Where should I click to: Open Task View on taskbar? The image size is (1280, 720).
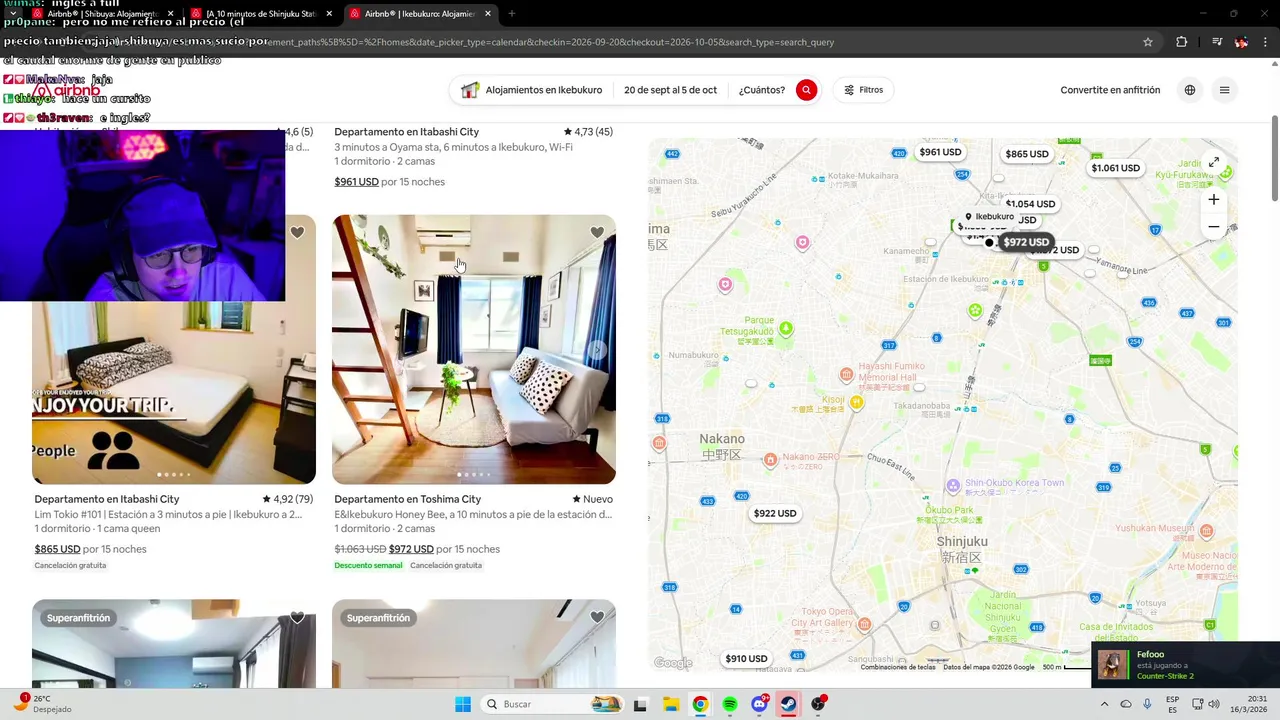coord(640,704)
